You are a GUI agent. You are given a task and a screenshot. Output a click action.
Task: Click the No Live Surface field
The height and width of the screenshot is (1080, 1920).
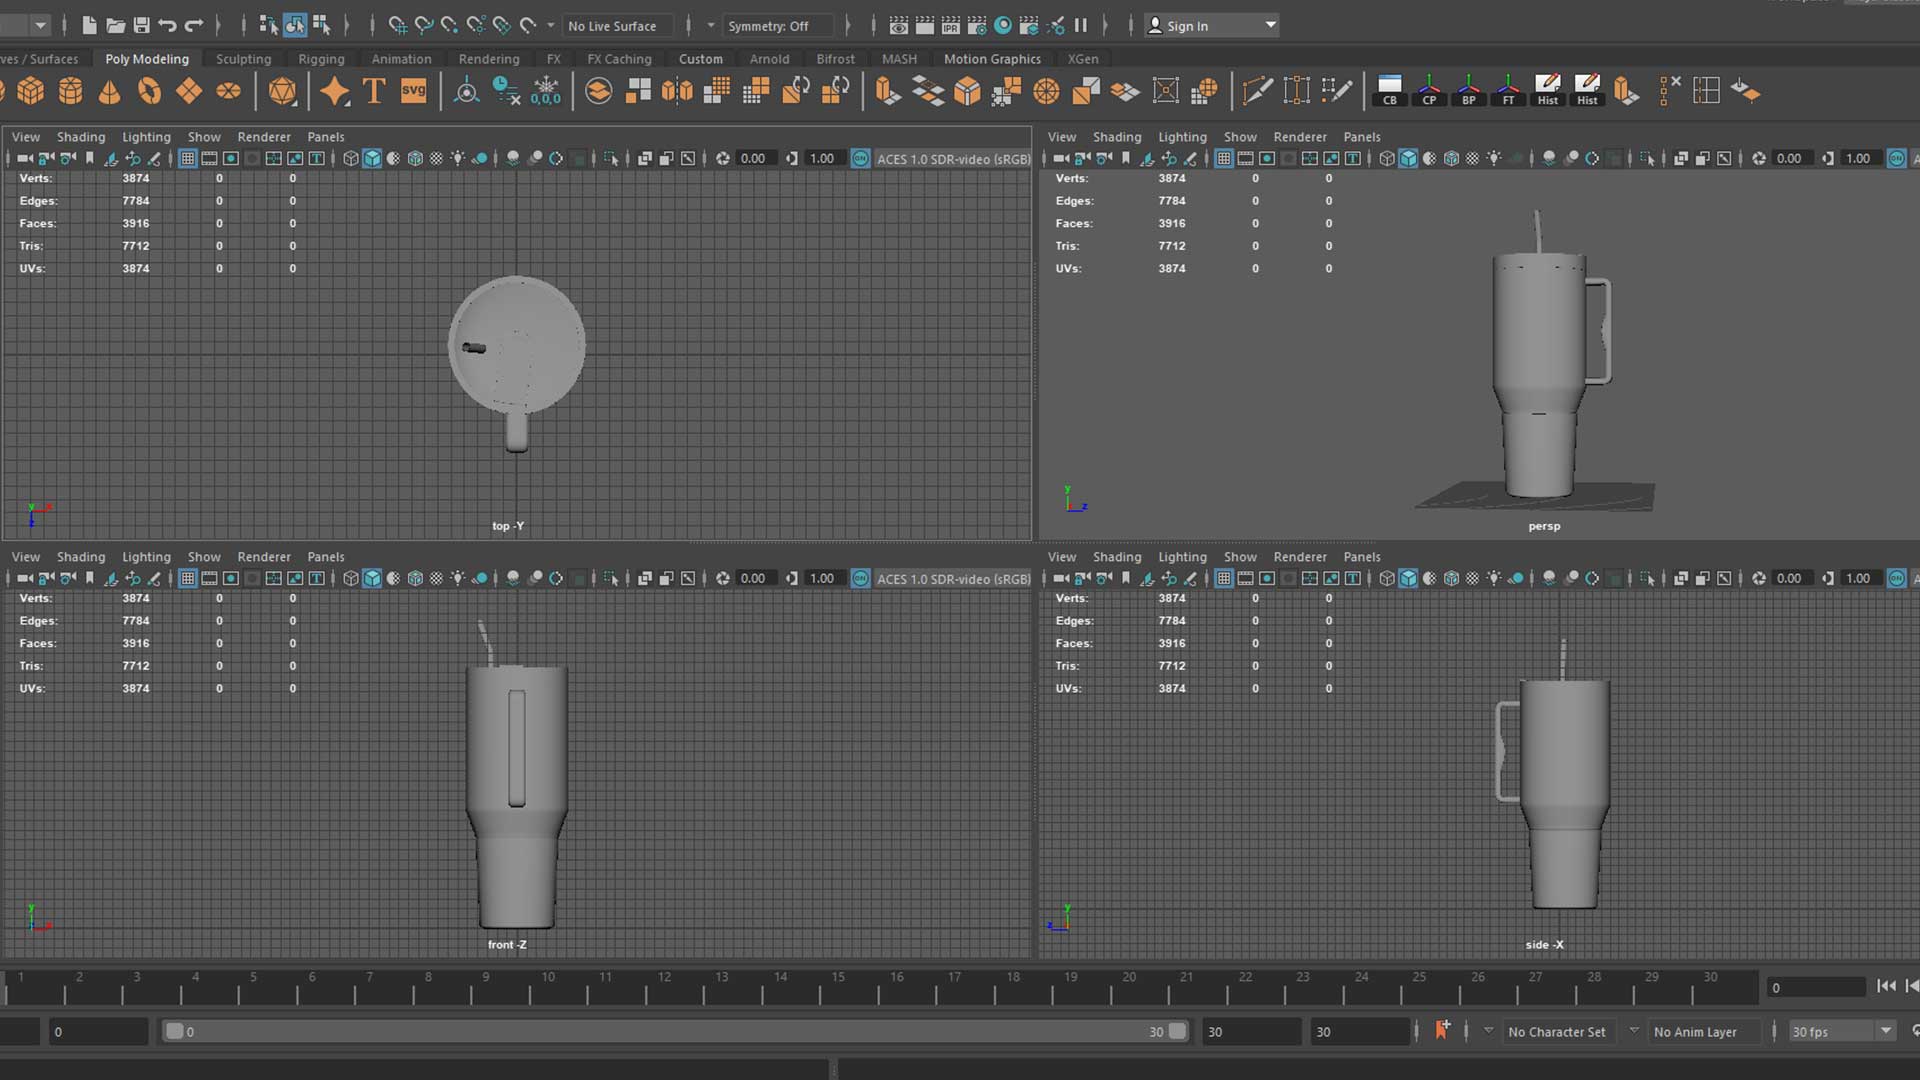pyautogui.click(x=613, y=26)
